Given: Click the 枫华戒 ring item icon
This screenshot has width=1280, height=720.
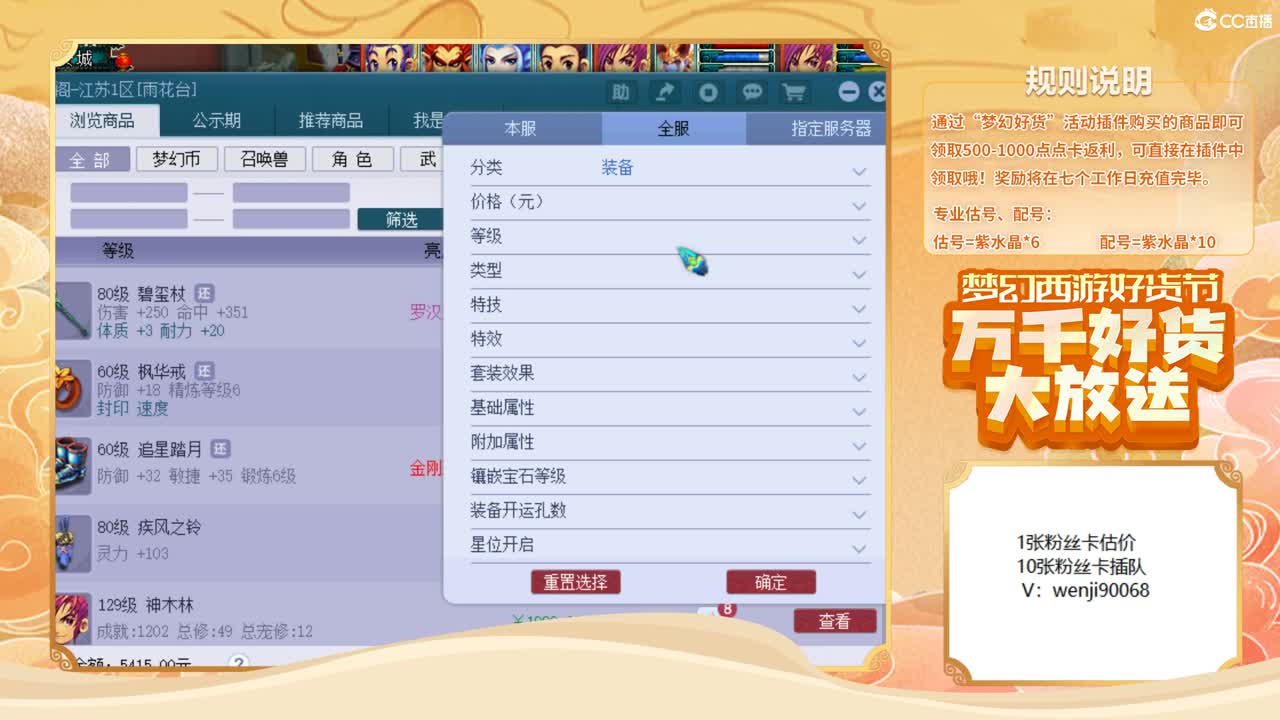Looking at the screenshot, I should point(72,389).
